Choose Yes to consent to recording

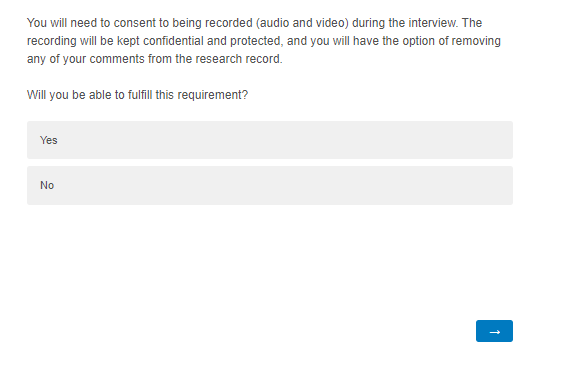pos(270,140)
